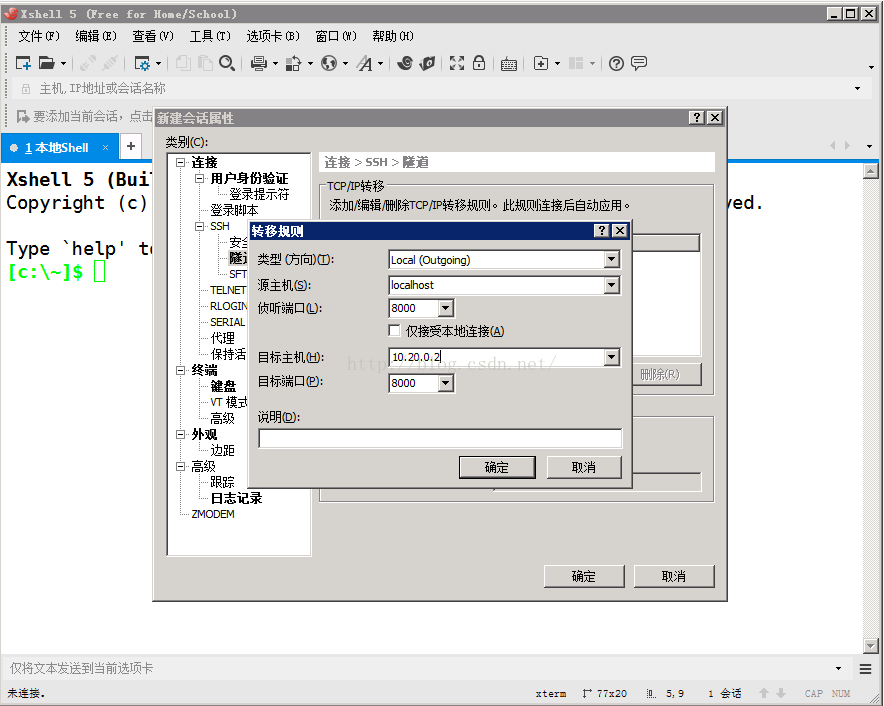Launch Xftp with the spiral icon
The height and width of the screenshot is (706, 884).
pos(405,63)
